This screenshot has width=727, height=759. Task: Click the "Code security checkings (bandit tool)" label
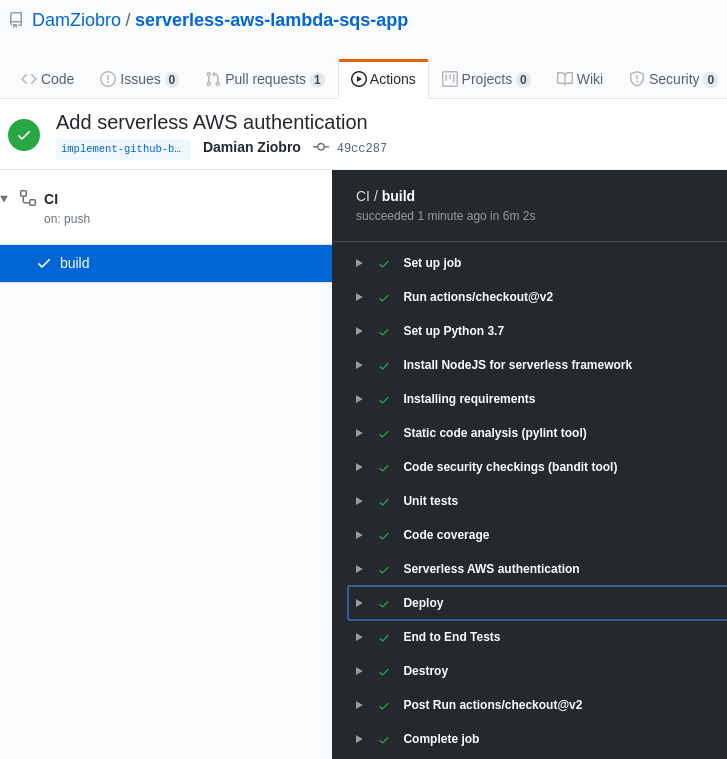pyautogui.click(x=510, y=467)
